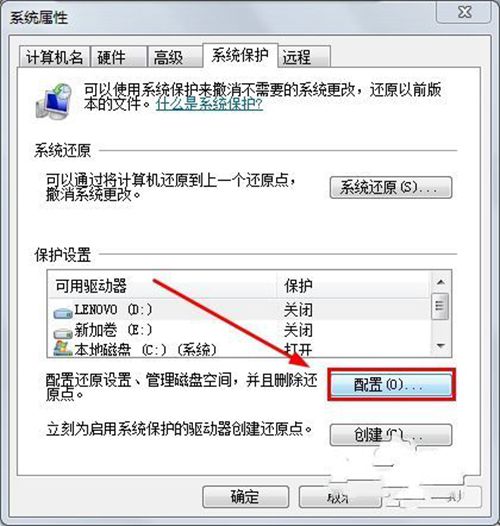This screenshot has height=526, width=500.
Task: Open the 硬件 tab
Action: pyautogui.click(x=118, y=57)
